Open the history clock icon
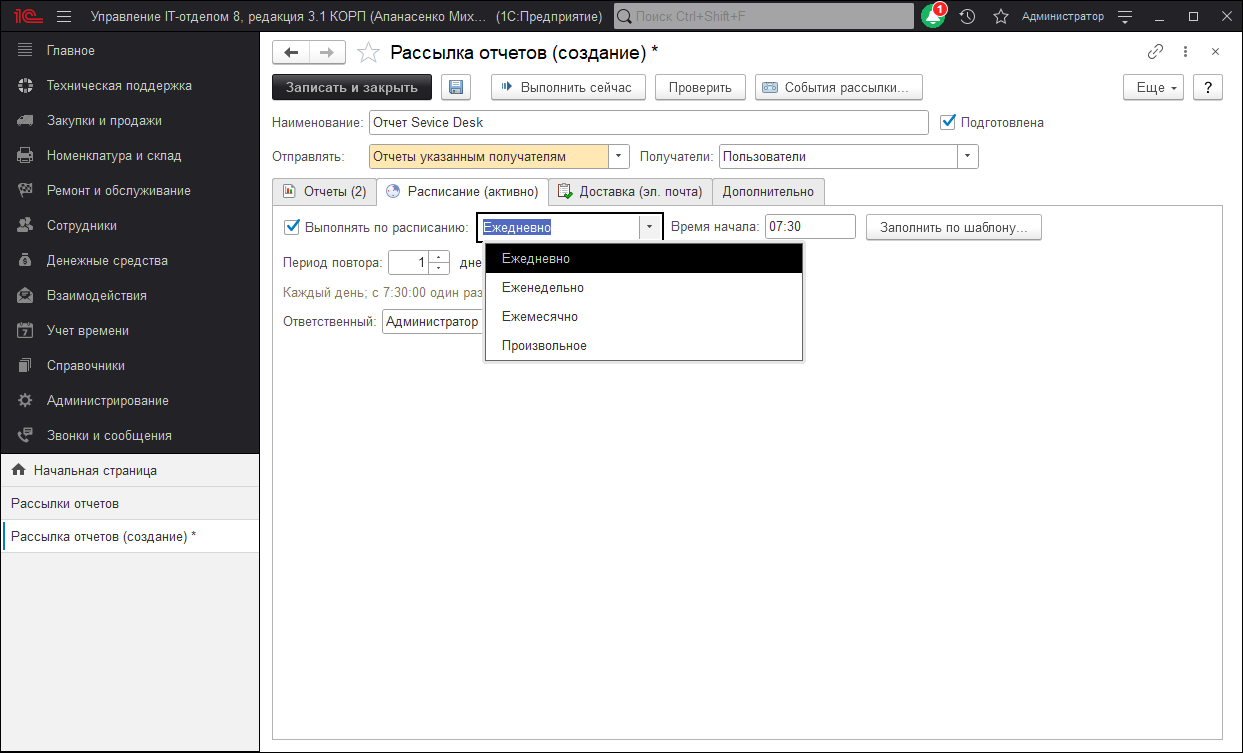The width and height of the screenshot is (1243, 753). [967, 17]
